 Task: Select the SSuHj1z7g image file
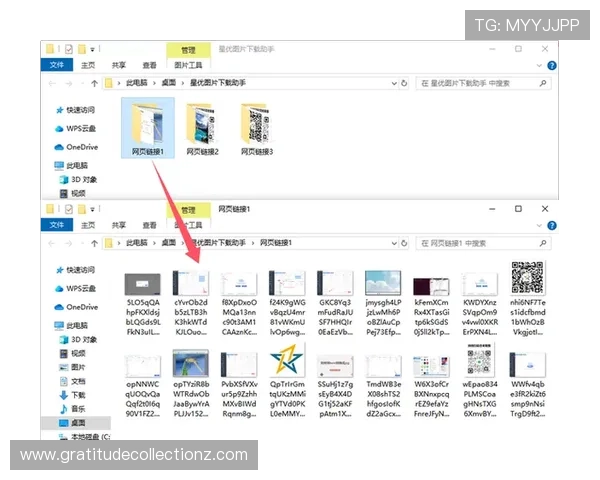[335, 386]
